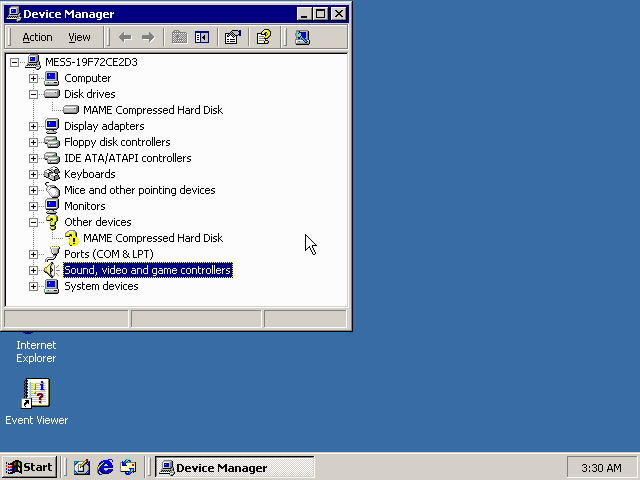Select MAME Compressed Hard Disk under Other devices

[152, 238]
